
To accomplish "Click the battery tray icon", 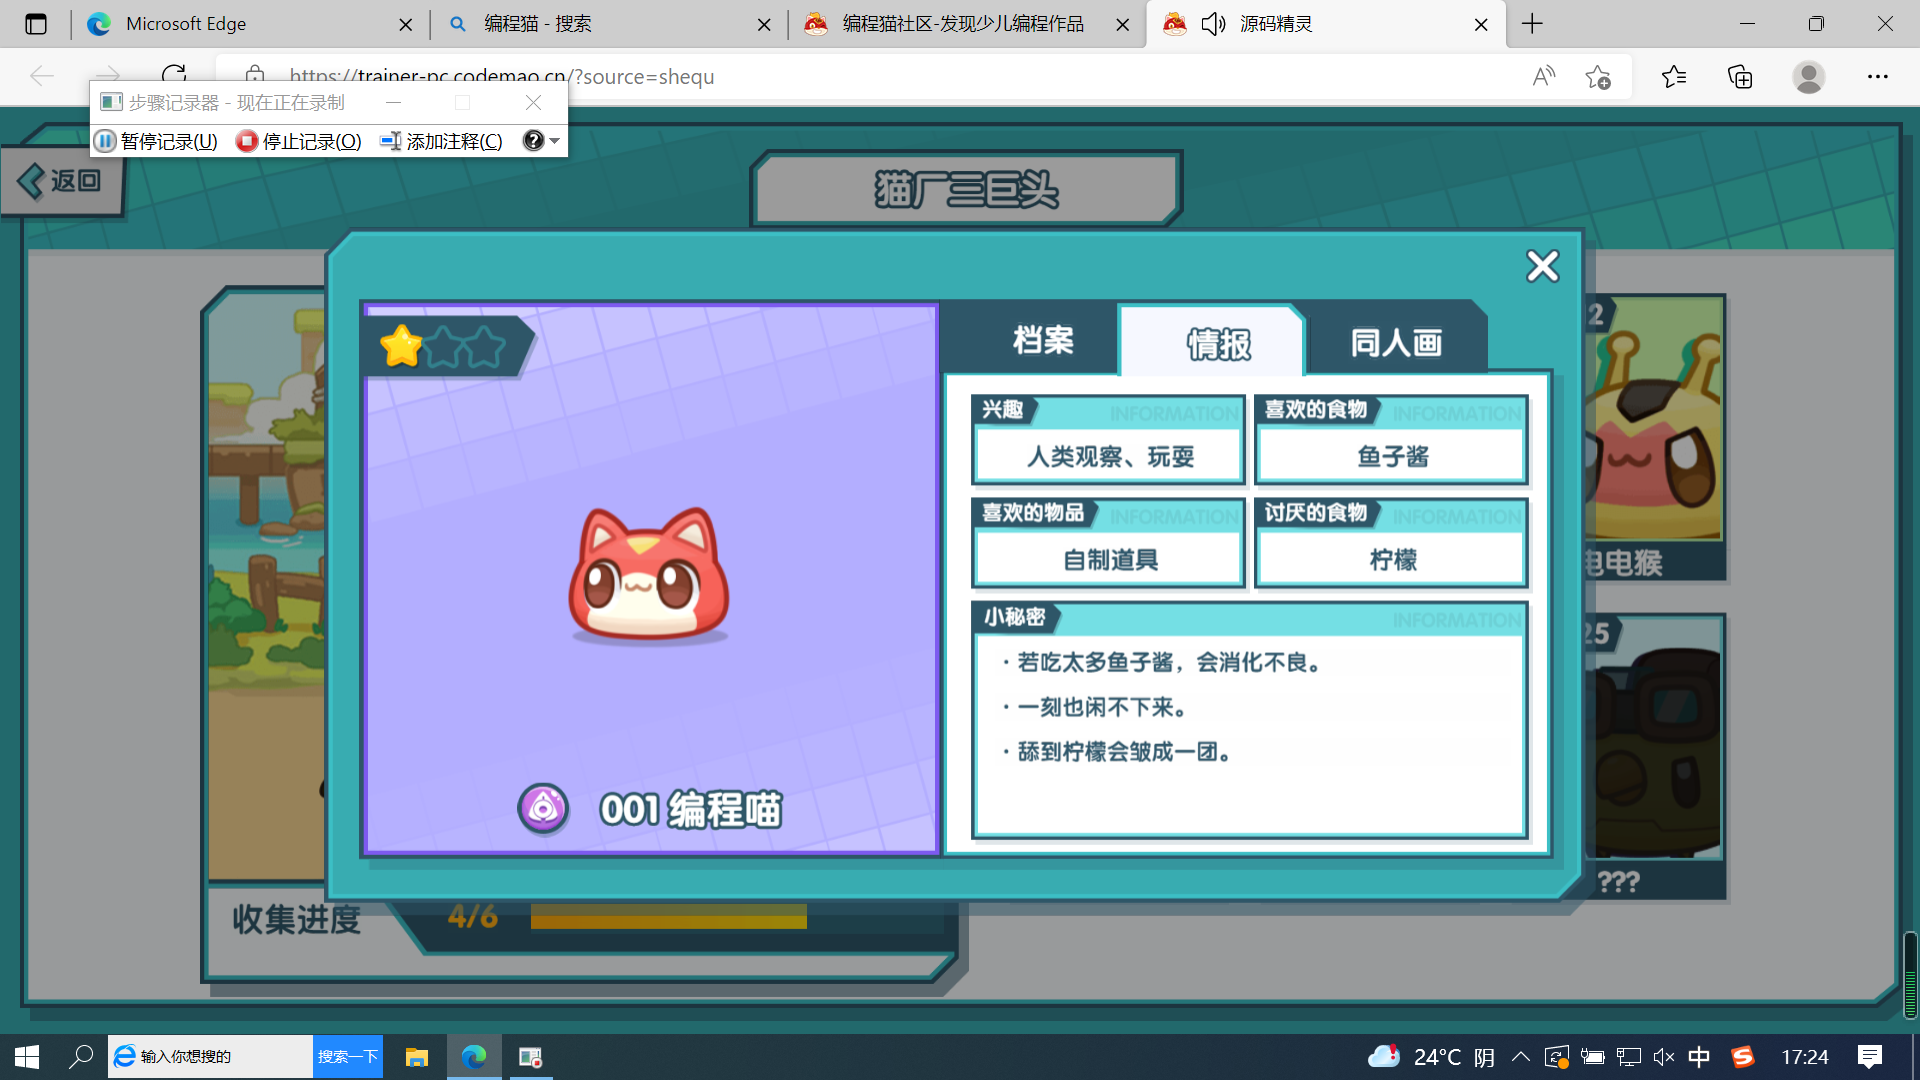I will [x=1593, y=1057].
